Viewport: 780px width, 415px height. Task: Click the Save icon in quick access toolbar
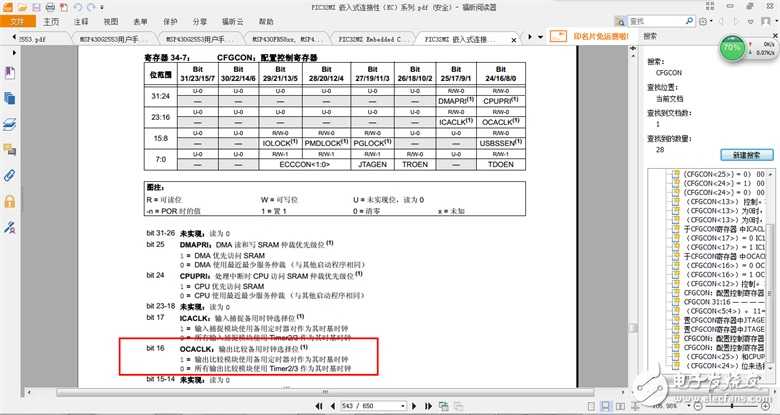(36, 7)
